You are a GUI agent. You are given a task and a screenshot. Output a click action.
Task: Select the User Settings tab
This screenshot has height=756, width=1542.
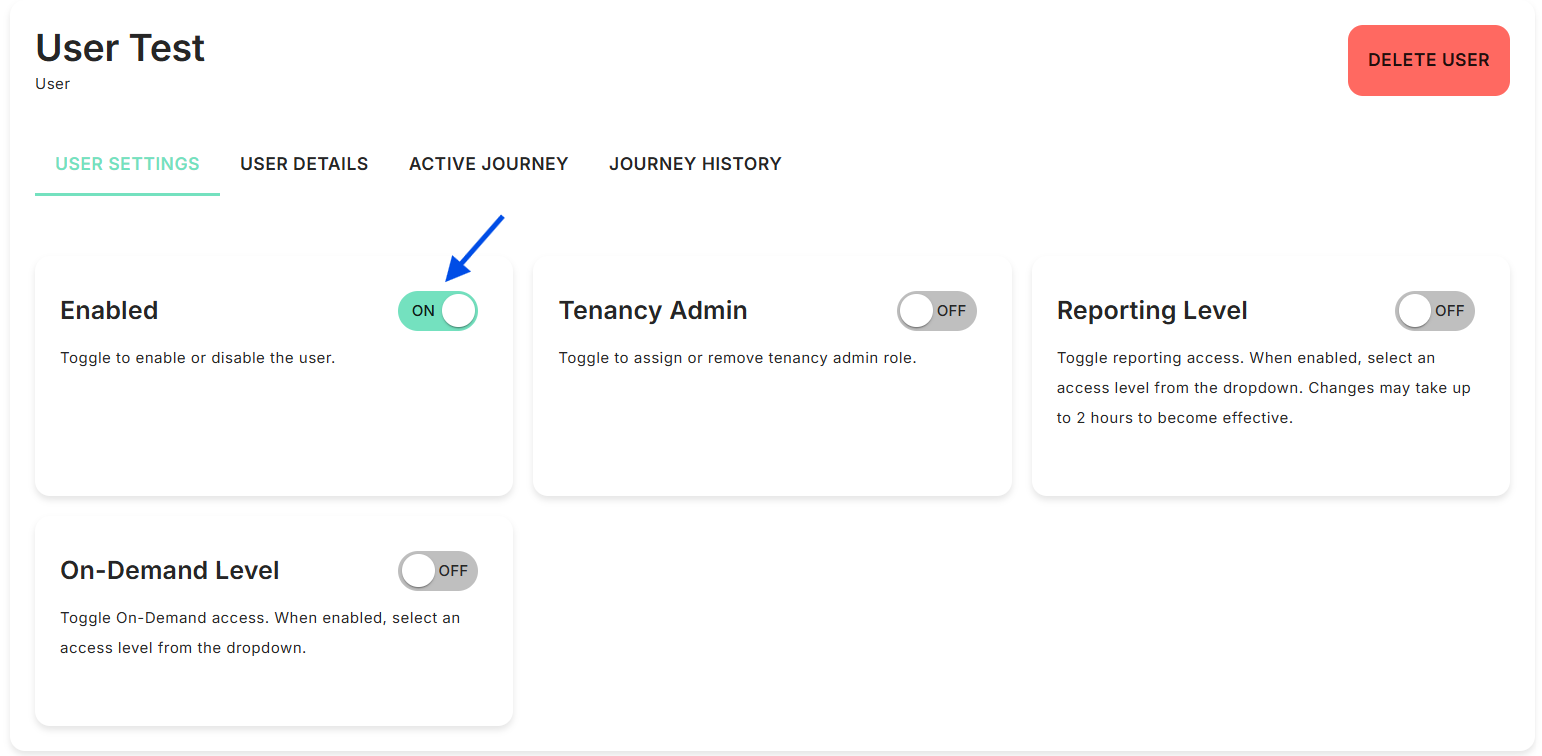pos(127,164)
